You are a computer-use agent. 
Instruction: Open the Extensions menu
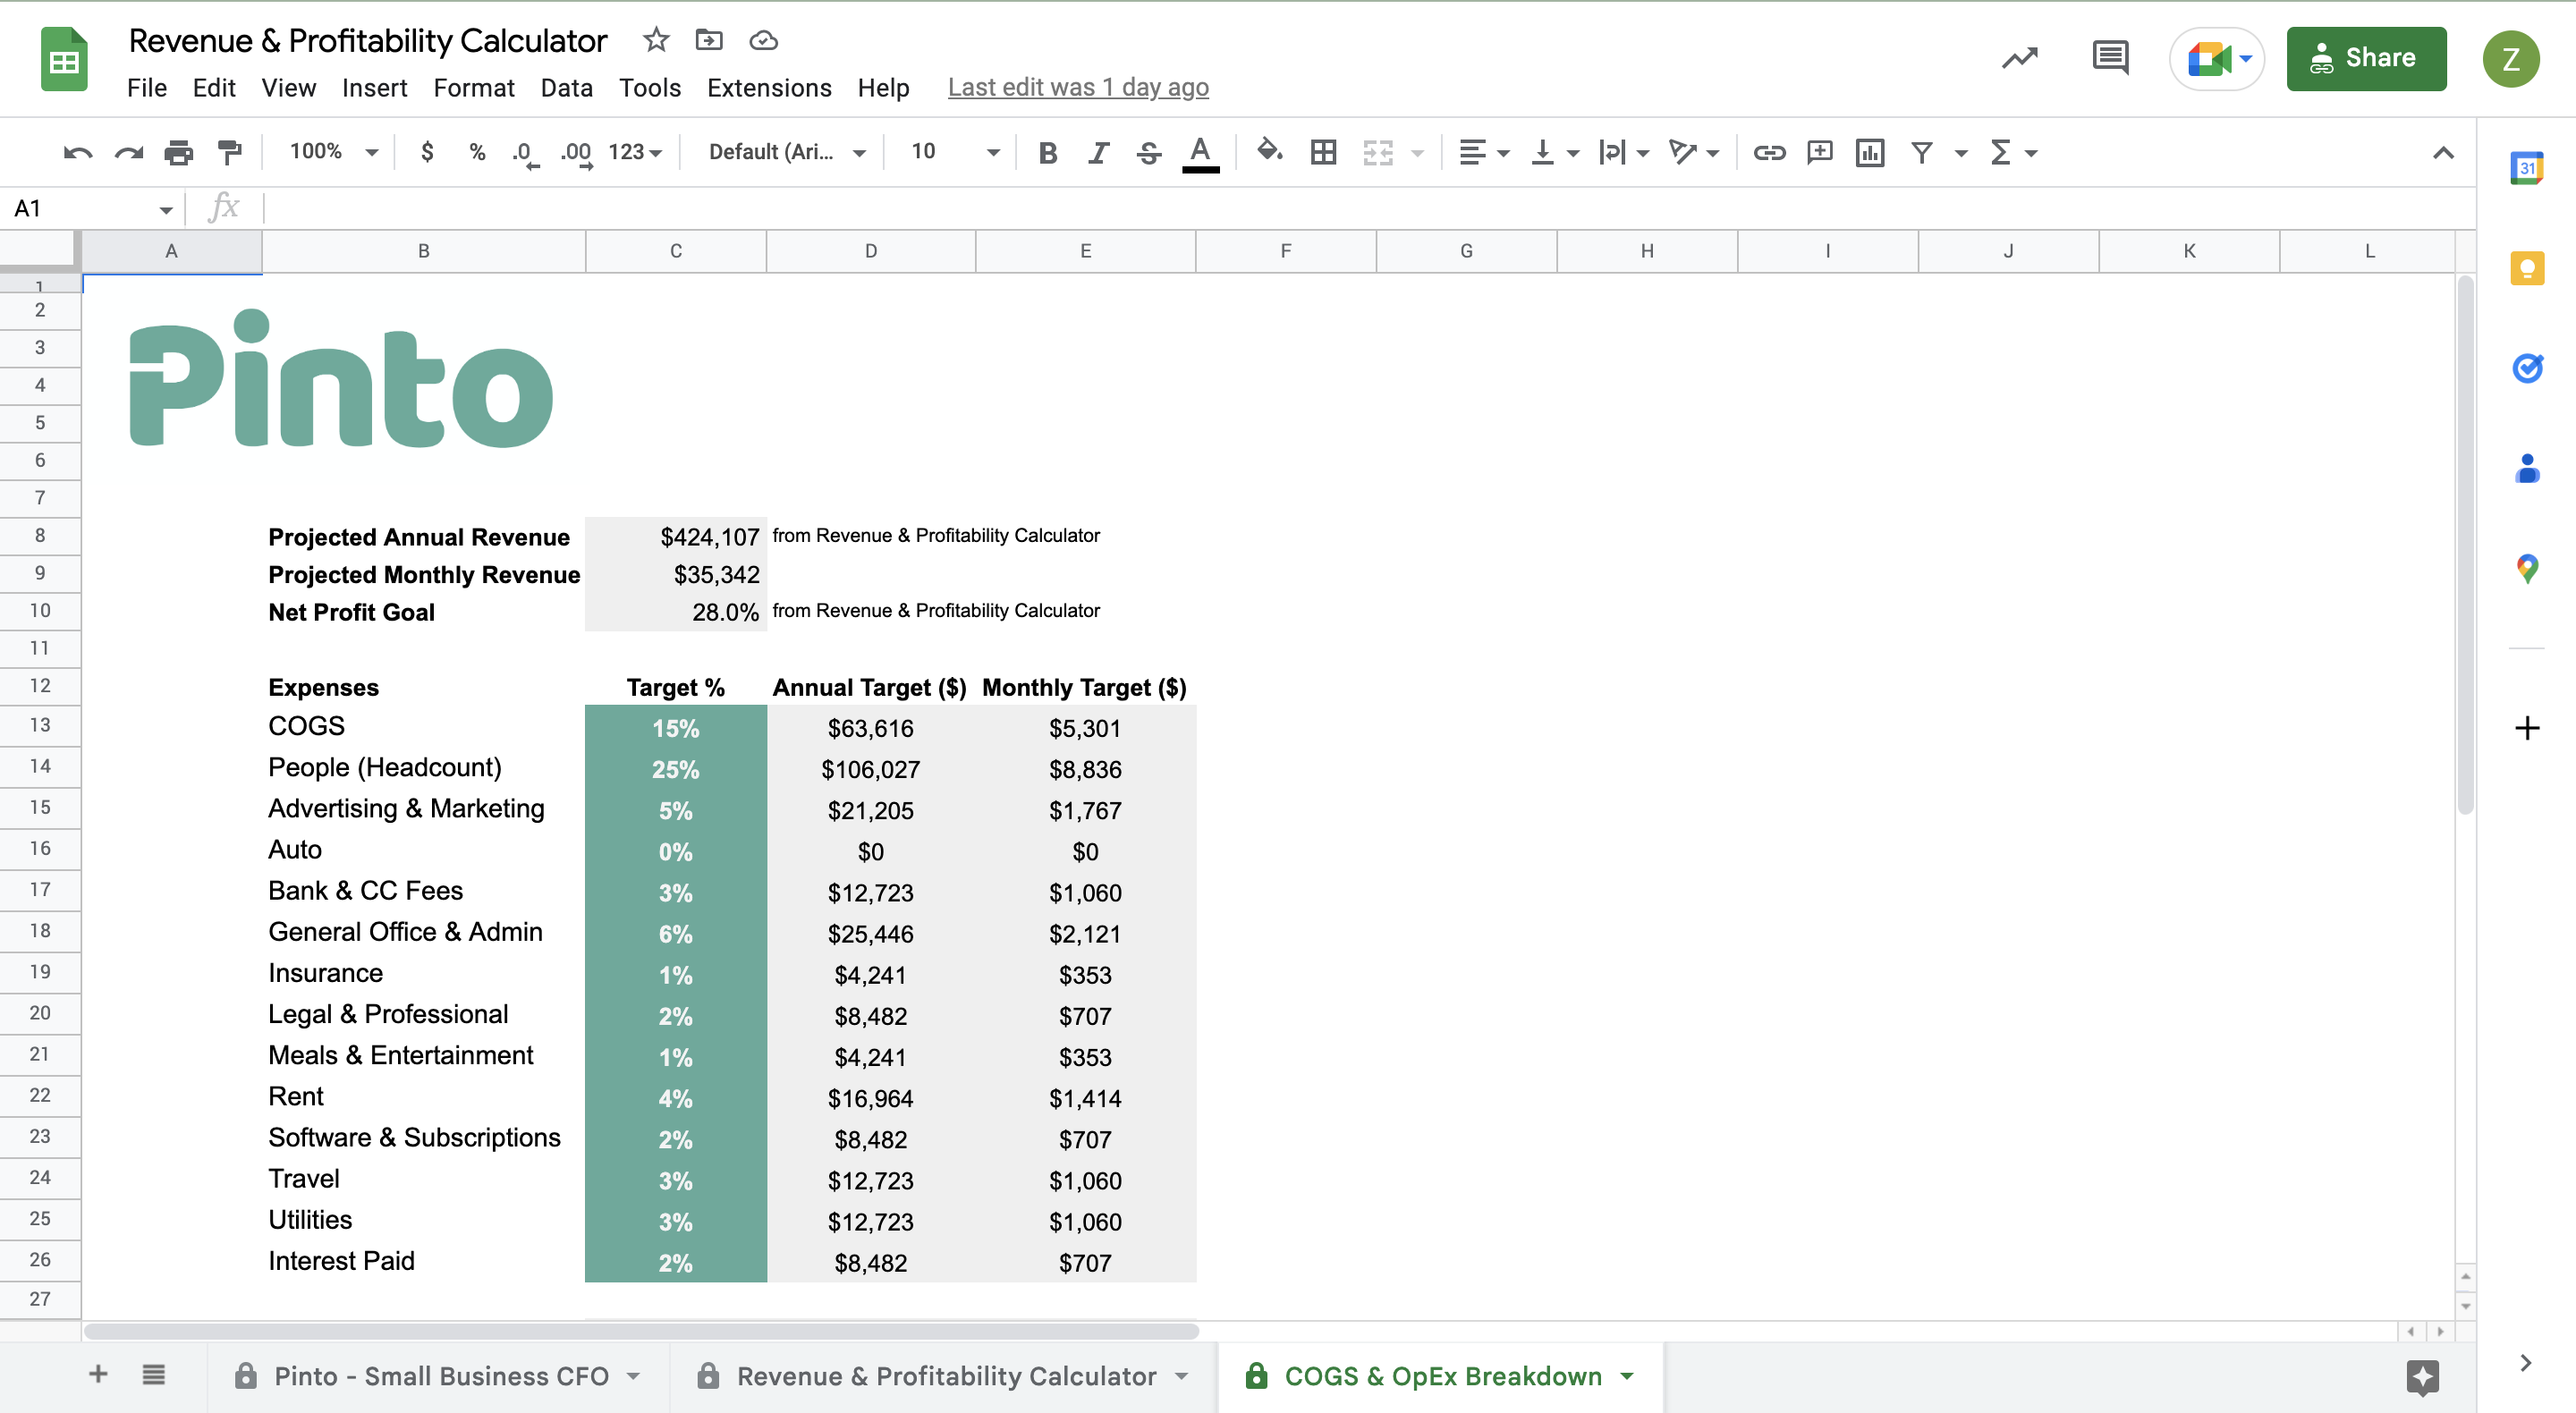click(768, 88)
